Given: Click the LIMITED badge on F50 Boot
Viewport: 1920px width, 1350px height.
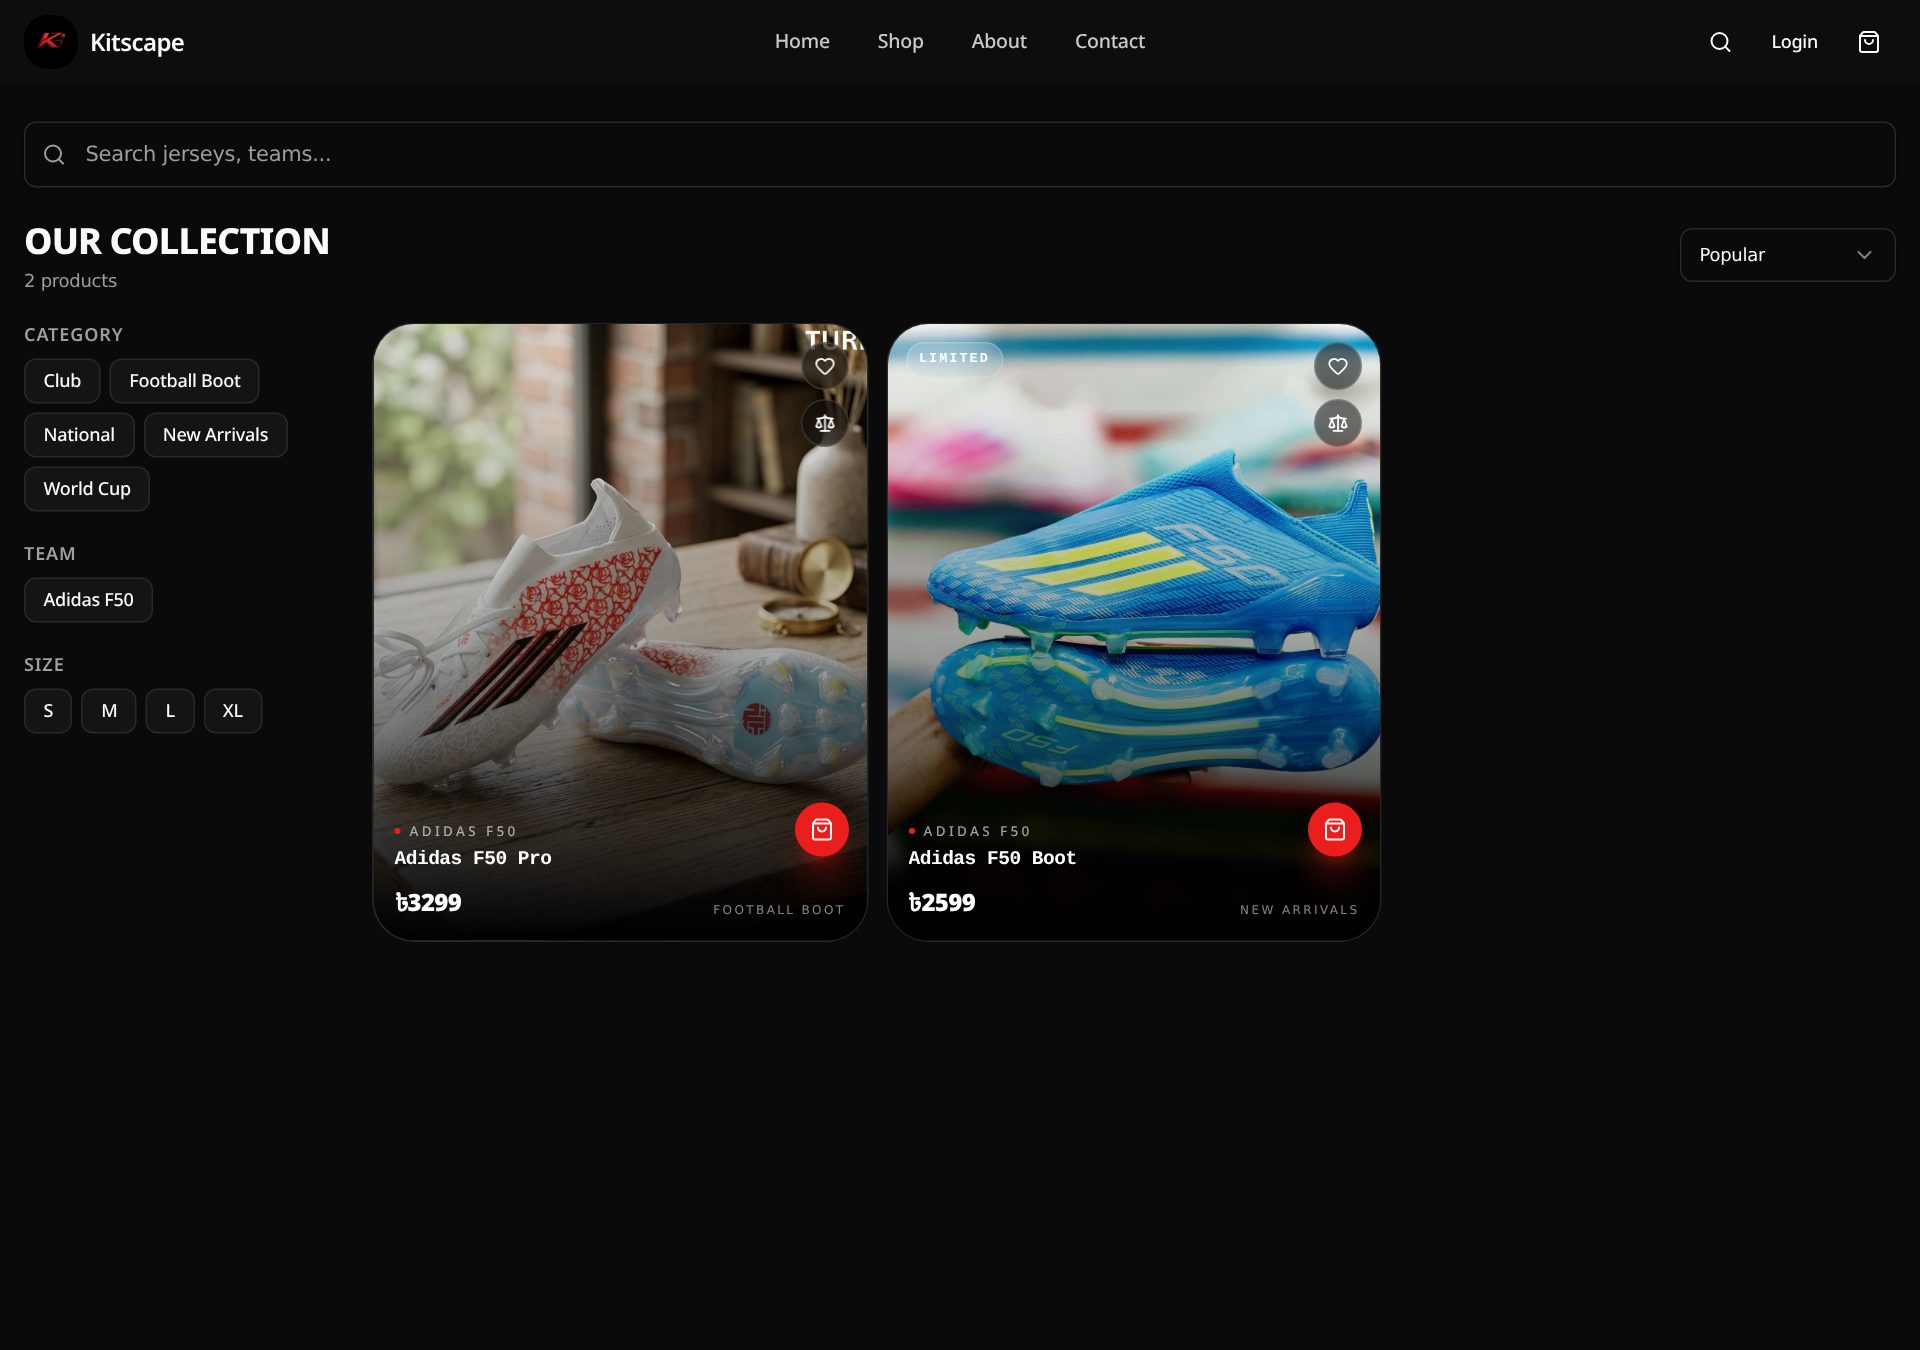Looking at the screenshot, I should [954, 358].
